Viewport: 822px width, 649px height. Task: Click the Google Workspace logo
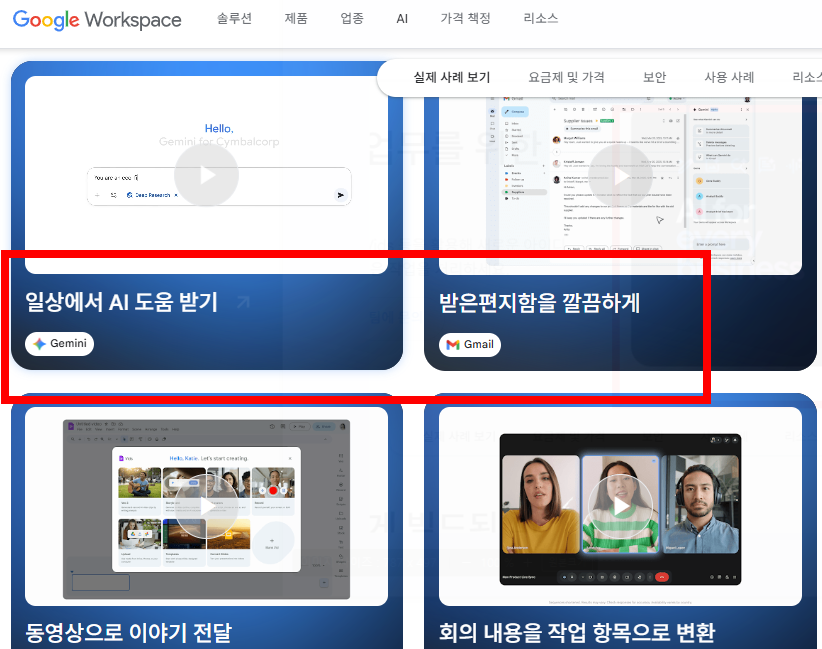(x=96, y=20)
